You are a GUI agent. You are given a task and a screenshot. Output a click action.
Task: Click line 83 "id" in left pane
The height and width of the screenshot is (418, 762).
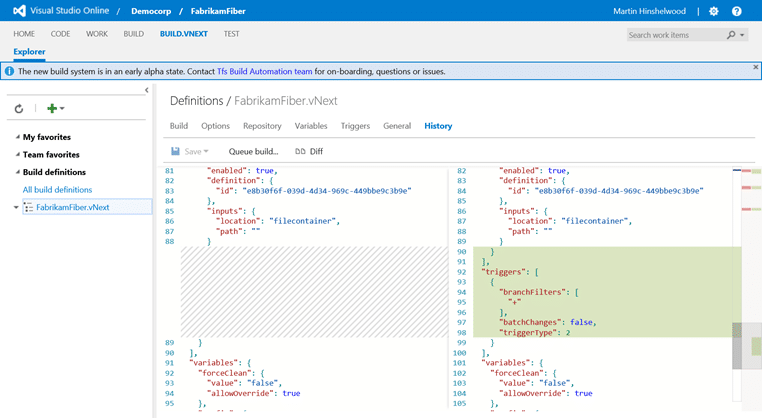click(313, 191)
